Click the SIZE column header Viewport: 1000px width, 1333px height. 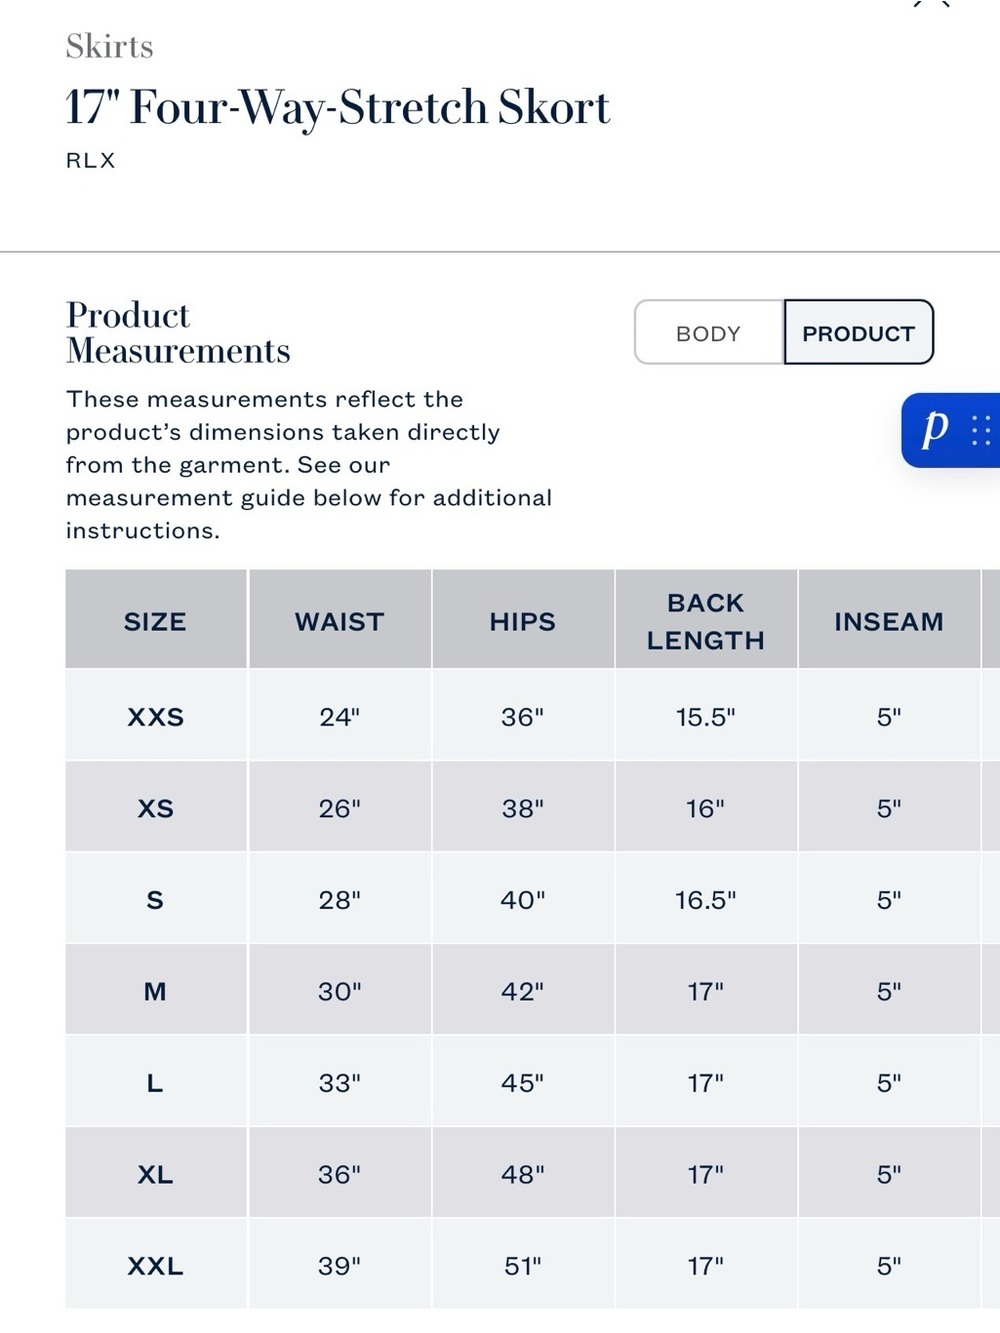[x=155, y=621]
